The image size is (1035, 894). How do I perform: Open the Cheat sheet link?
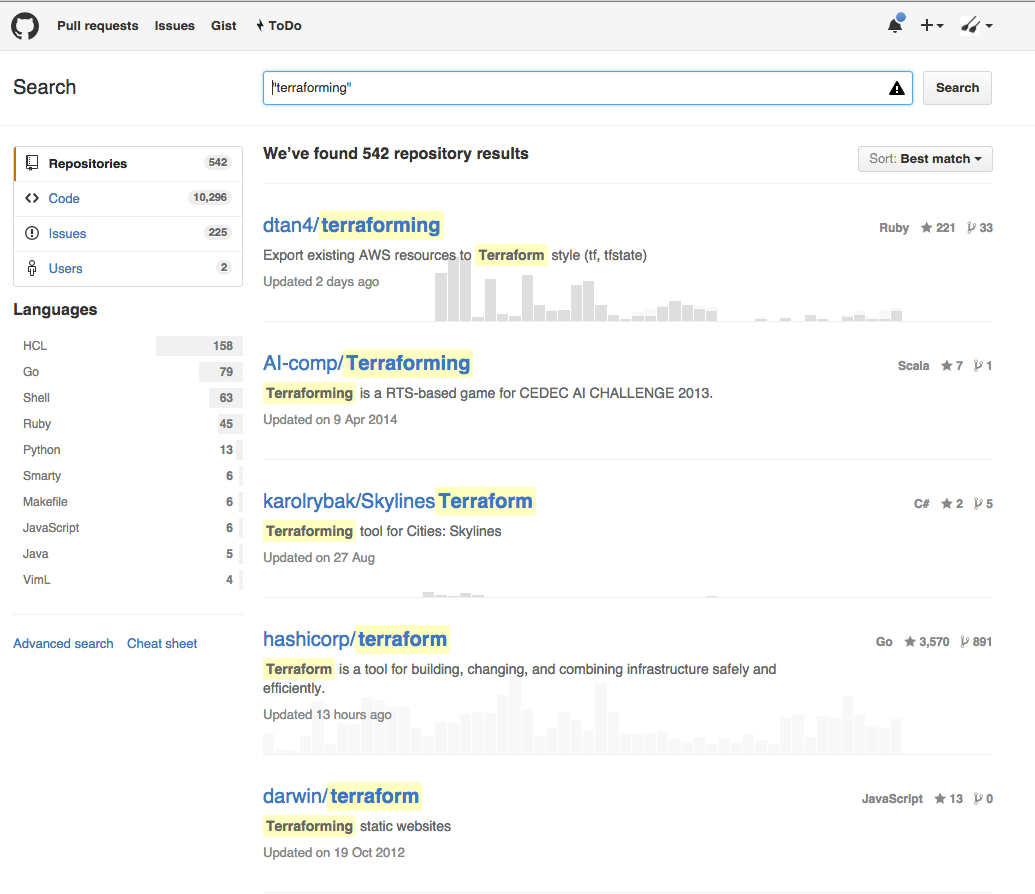click(162, 644)
